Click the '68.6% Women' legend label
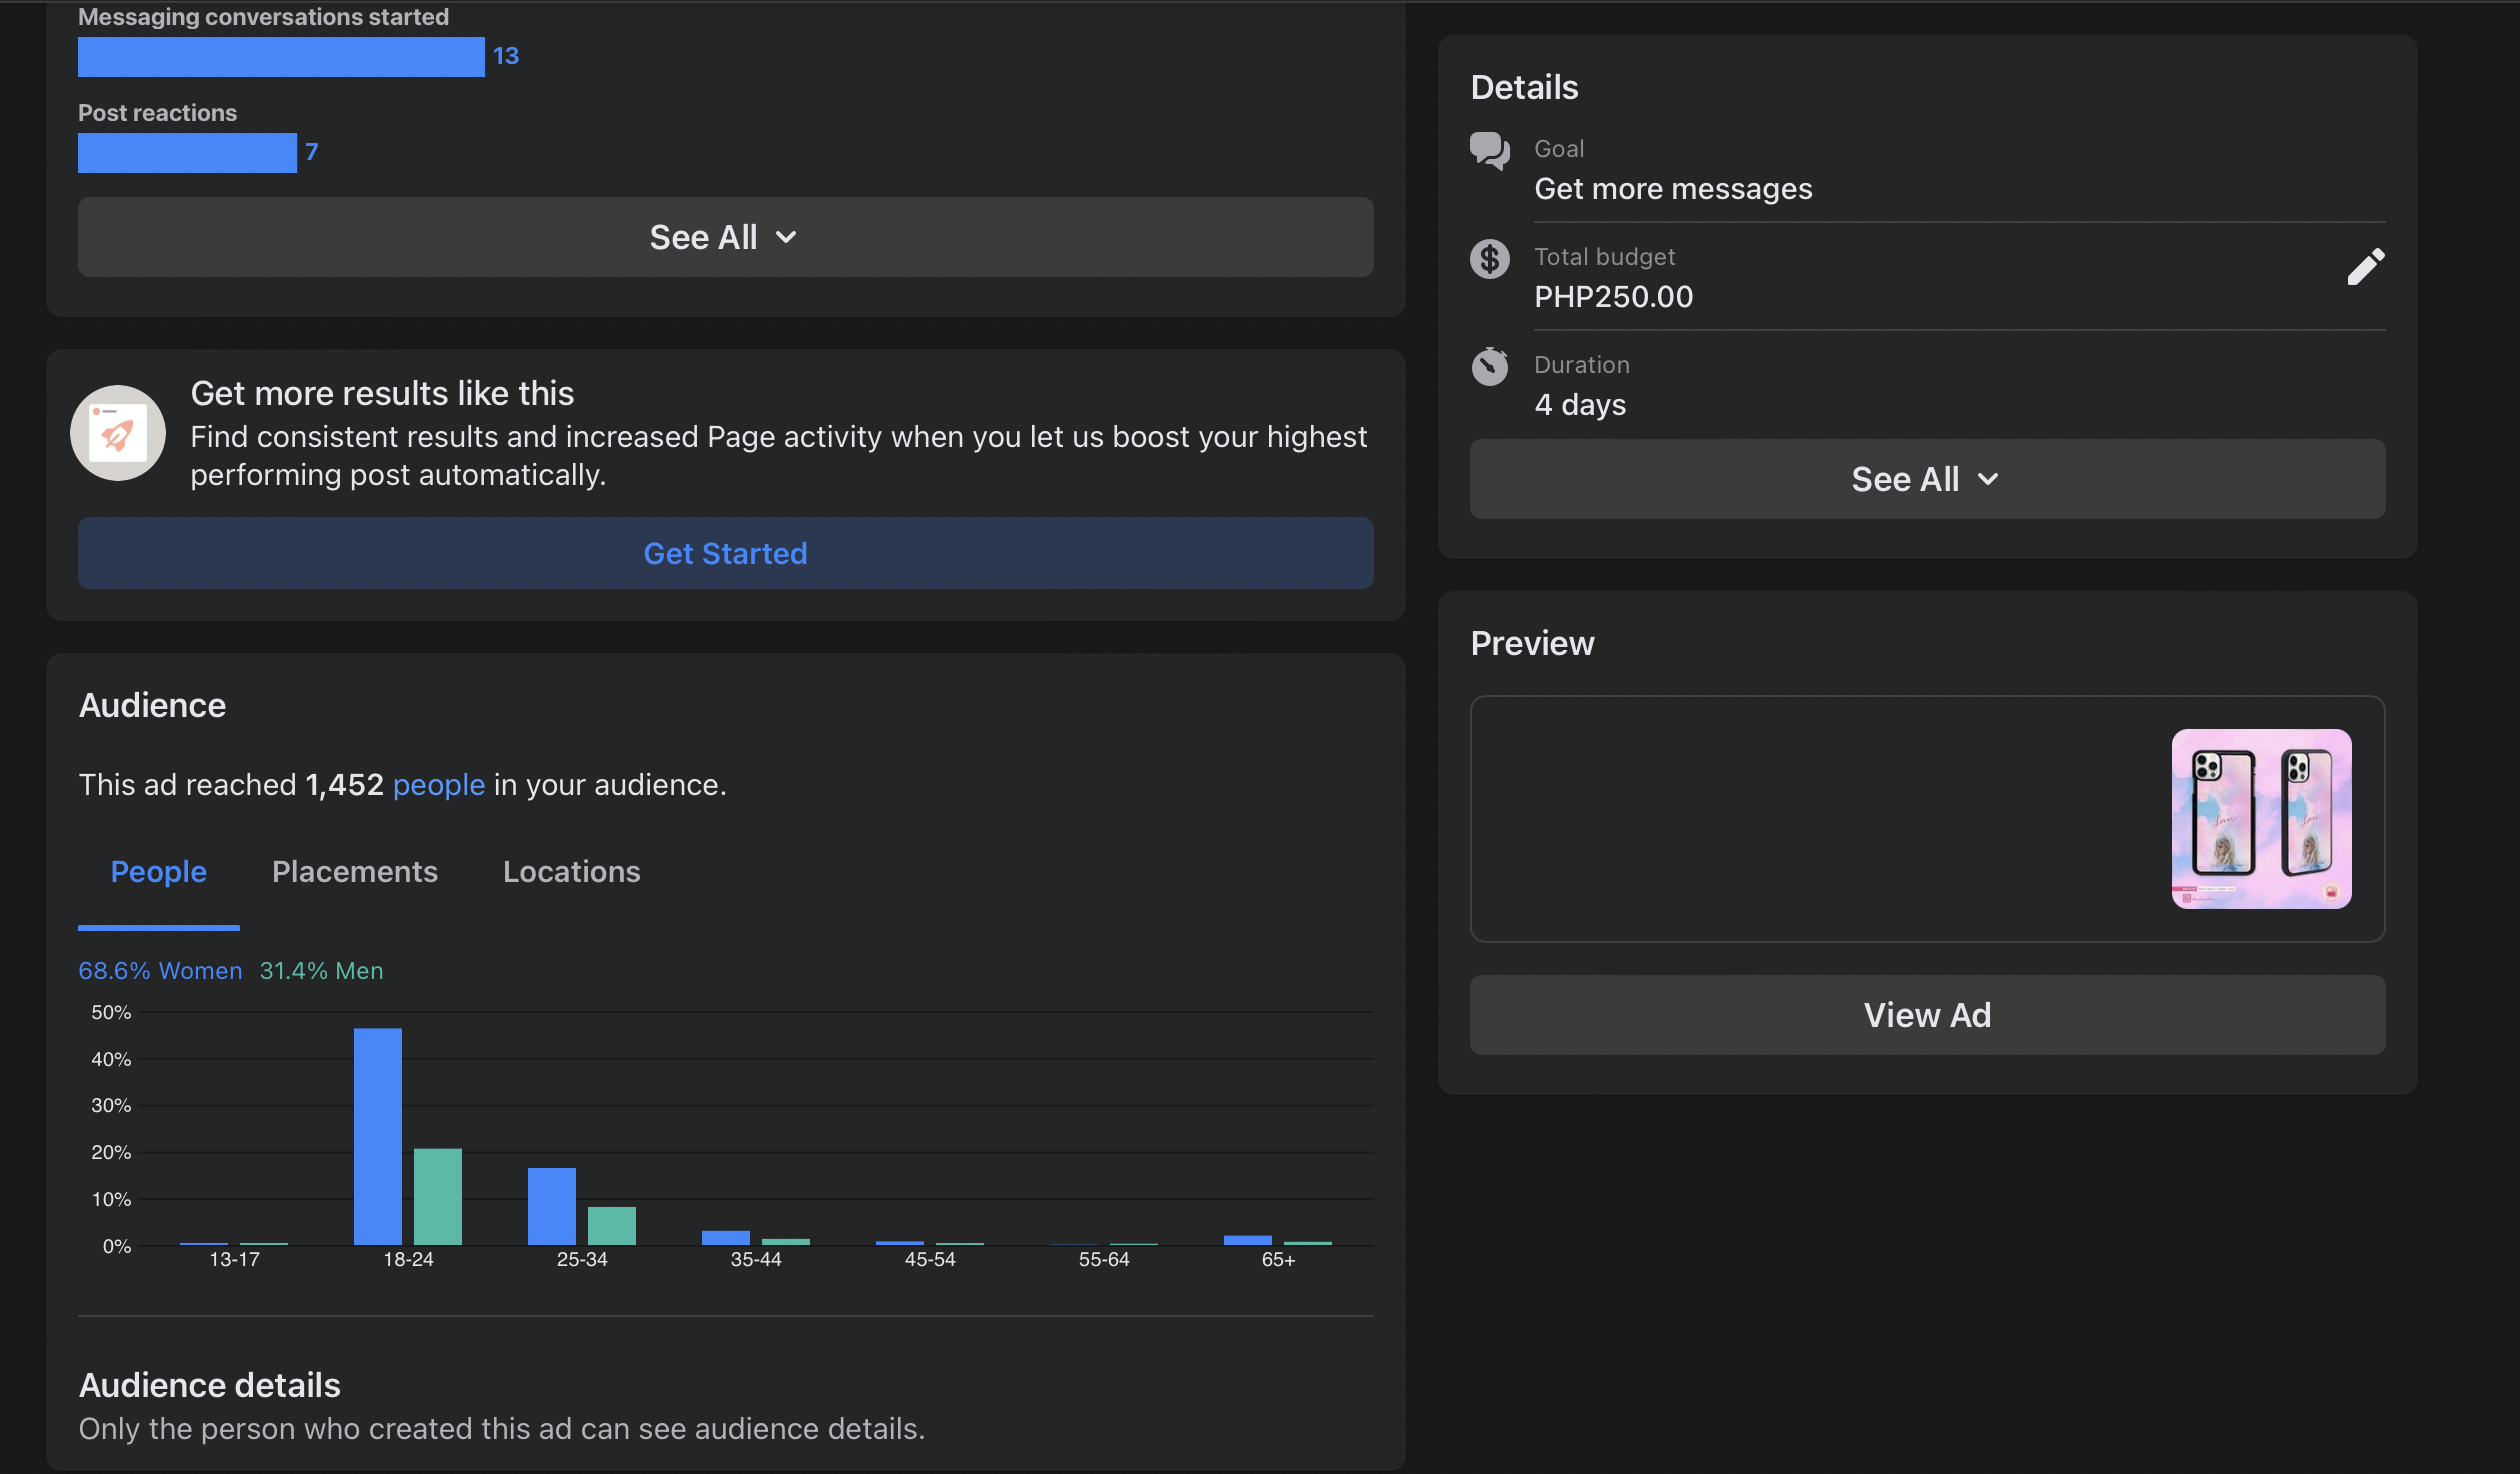2520x1474 pixels. click(x=160, y=971)
